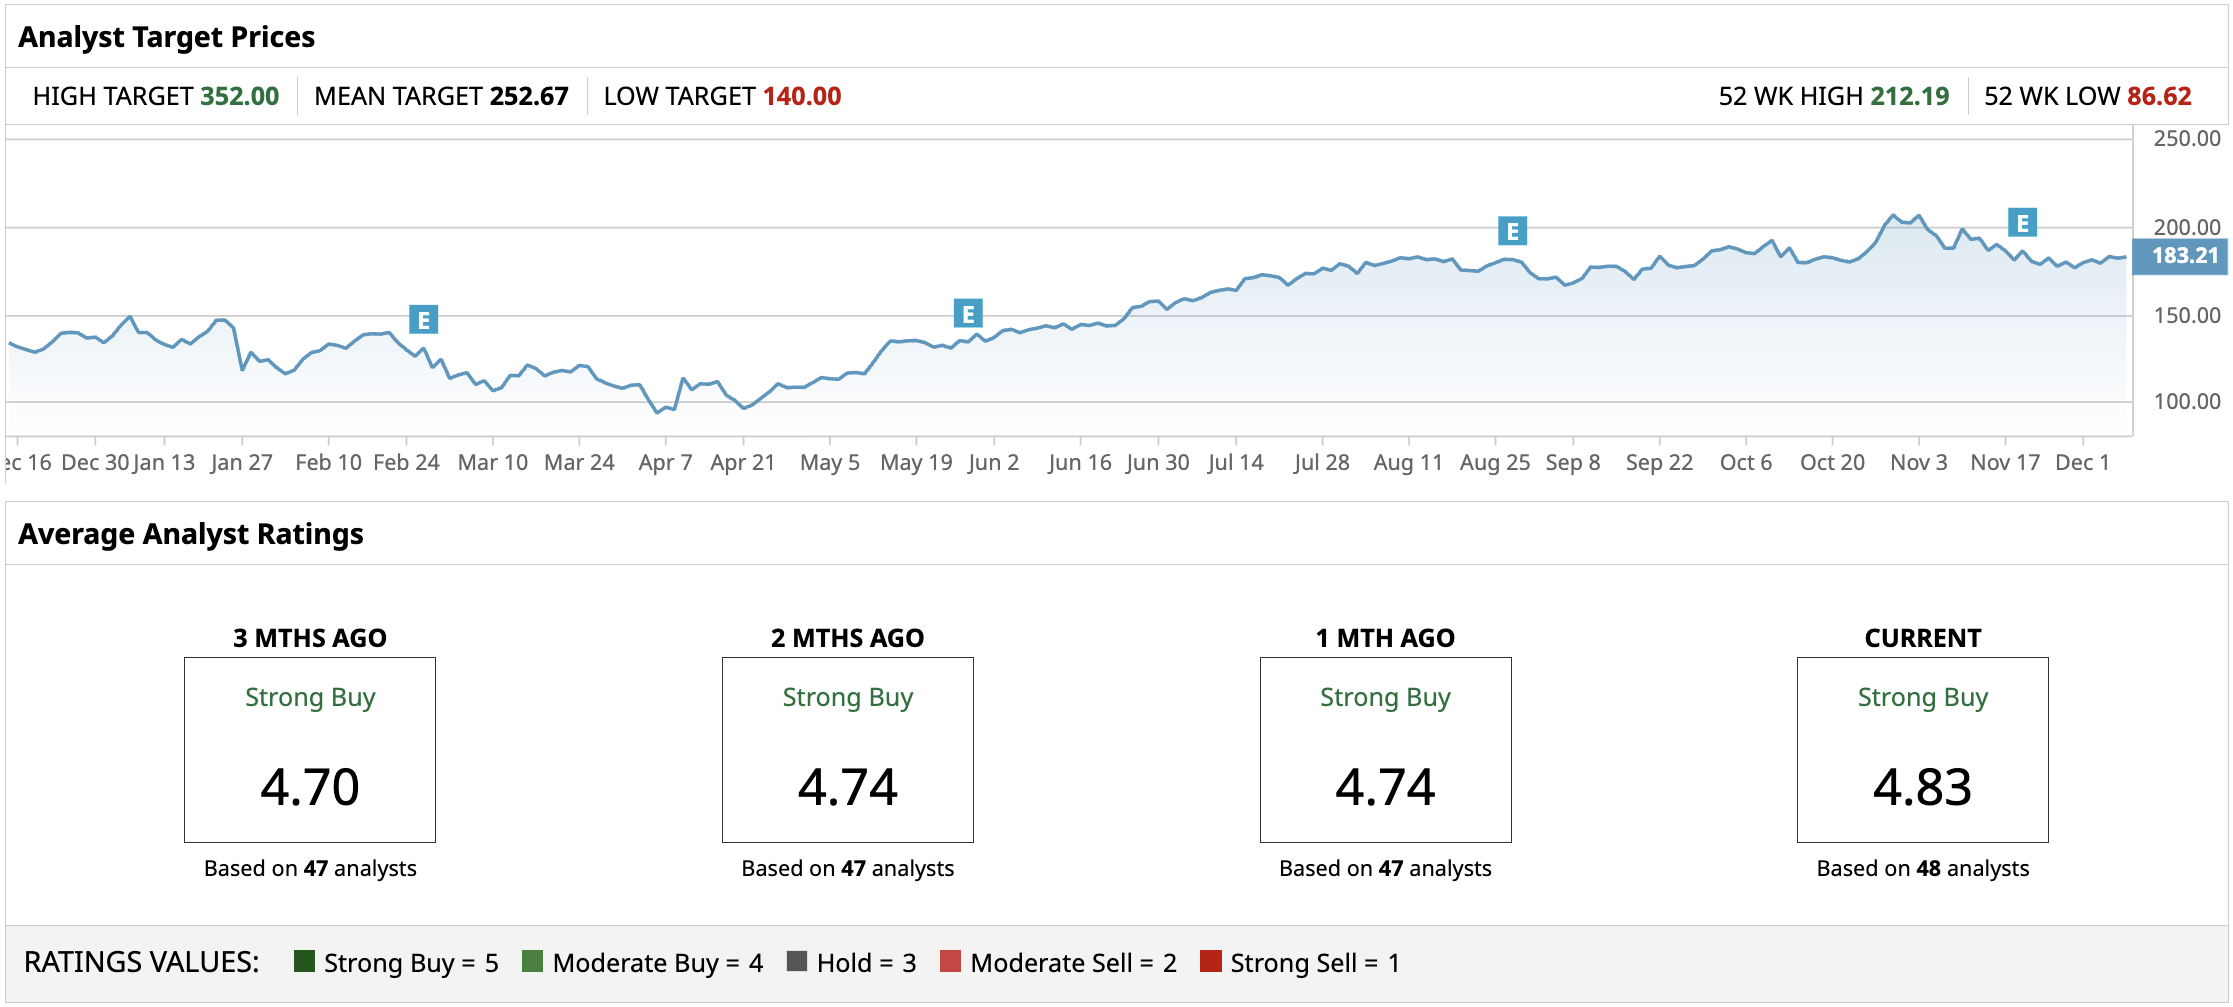Click the Mean Target 252.67 value

529,96
